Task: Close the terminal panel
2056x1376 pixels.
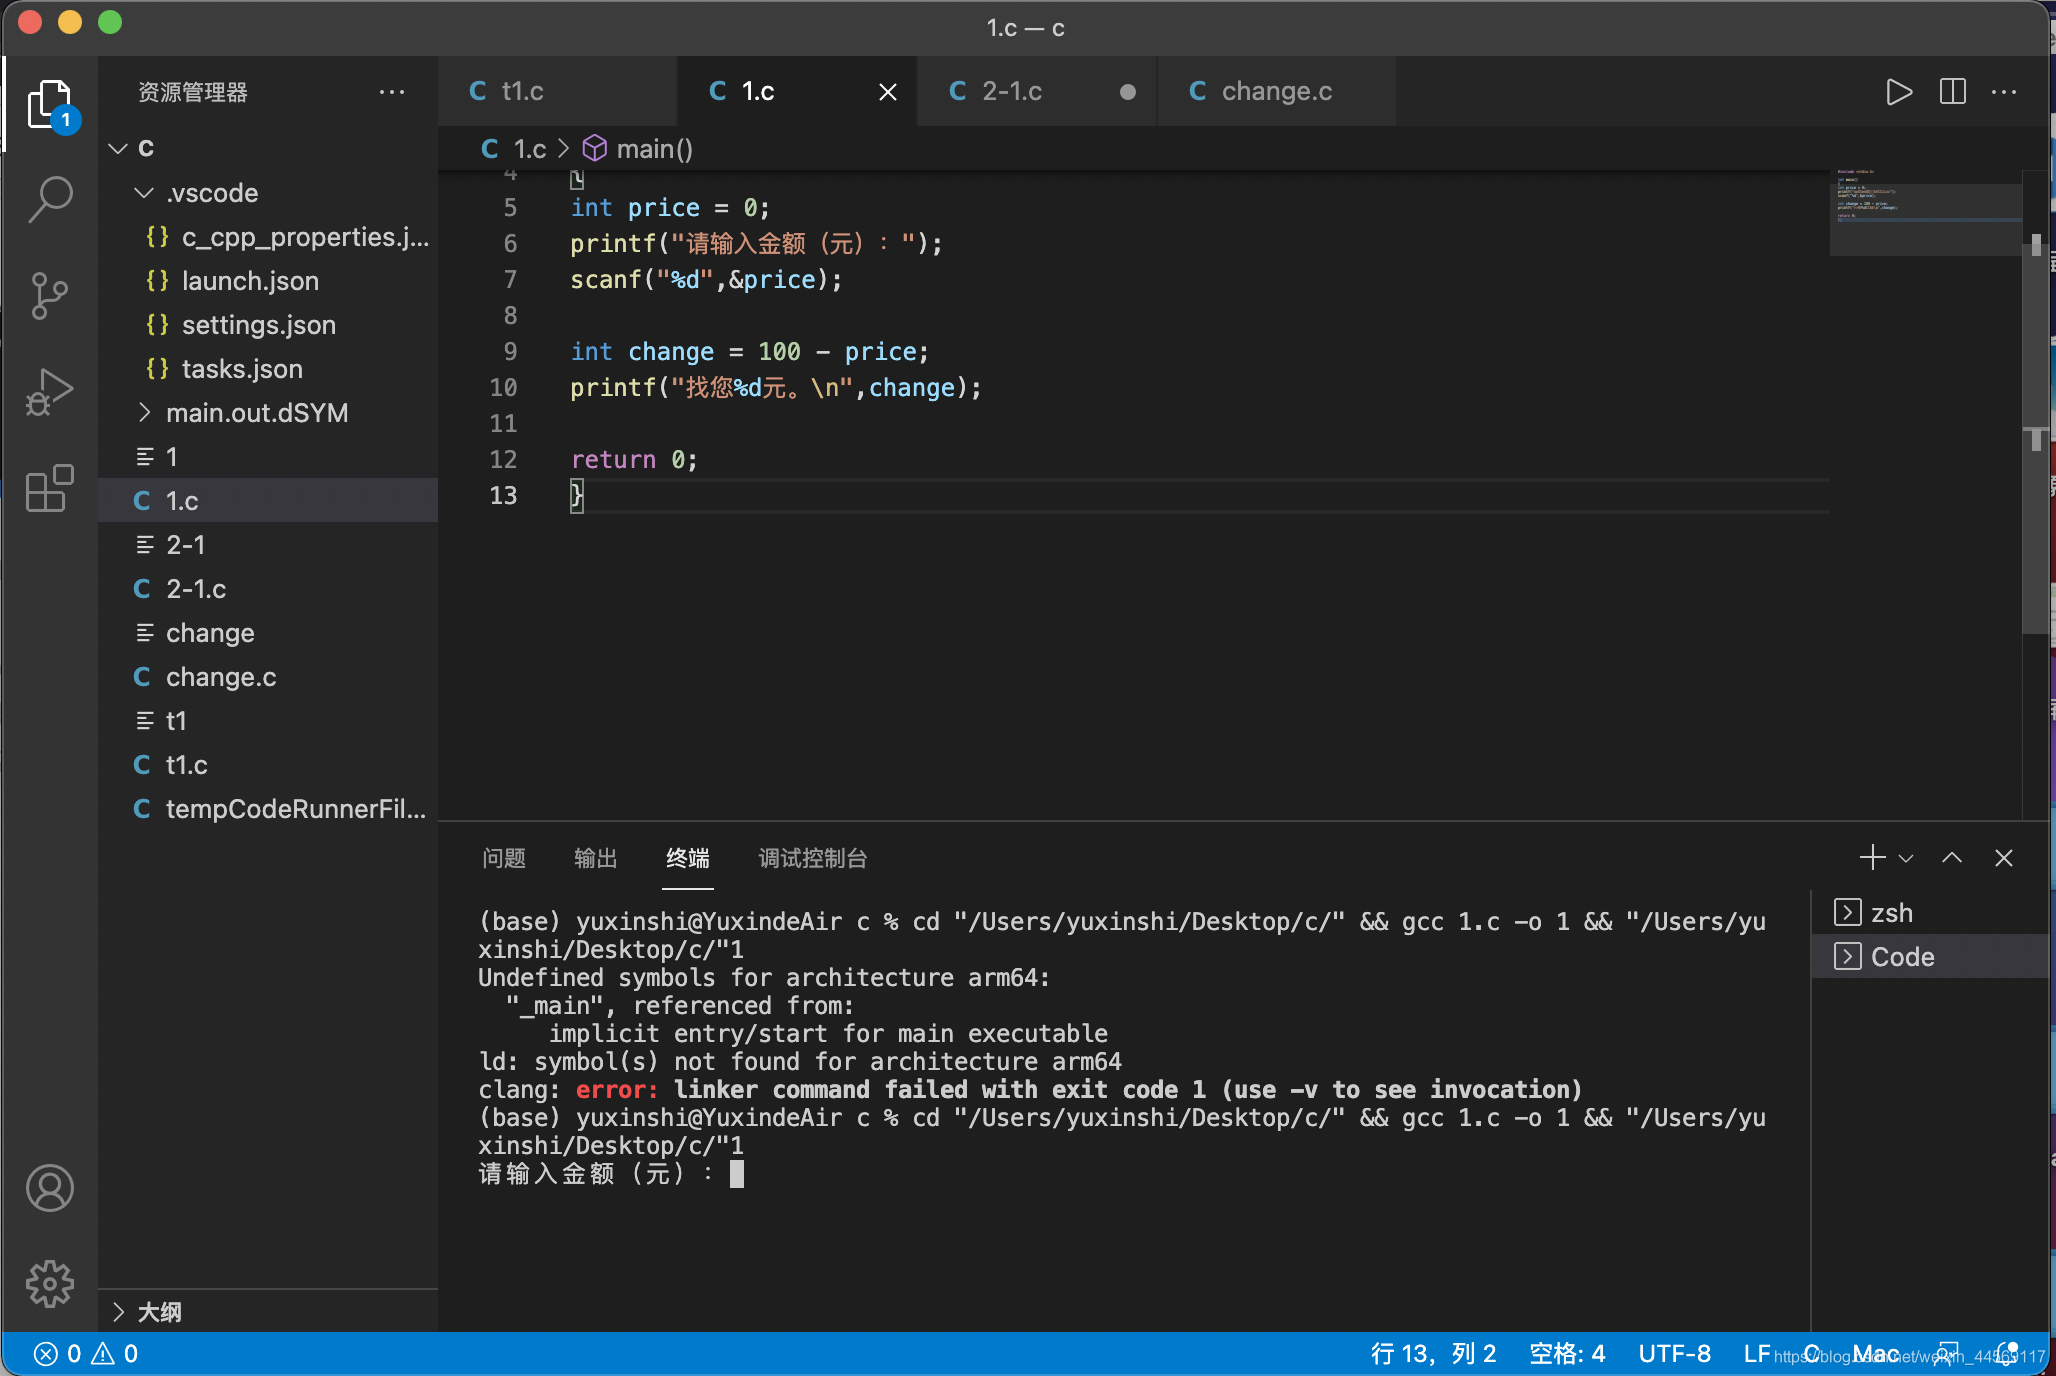Action: coord(2004,857)
